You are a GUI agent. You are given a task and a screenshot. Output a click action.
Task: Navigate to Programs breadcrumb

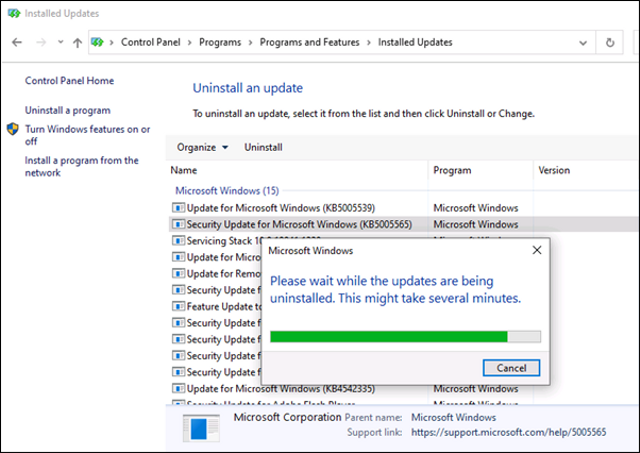(x=220, y=42)
